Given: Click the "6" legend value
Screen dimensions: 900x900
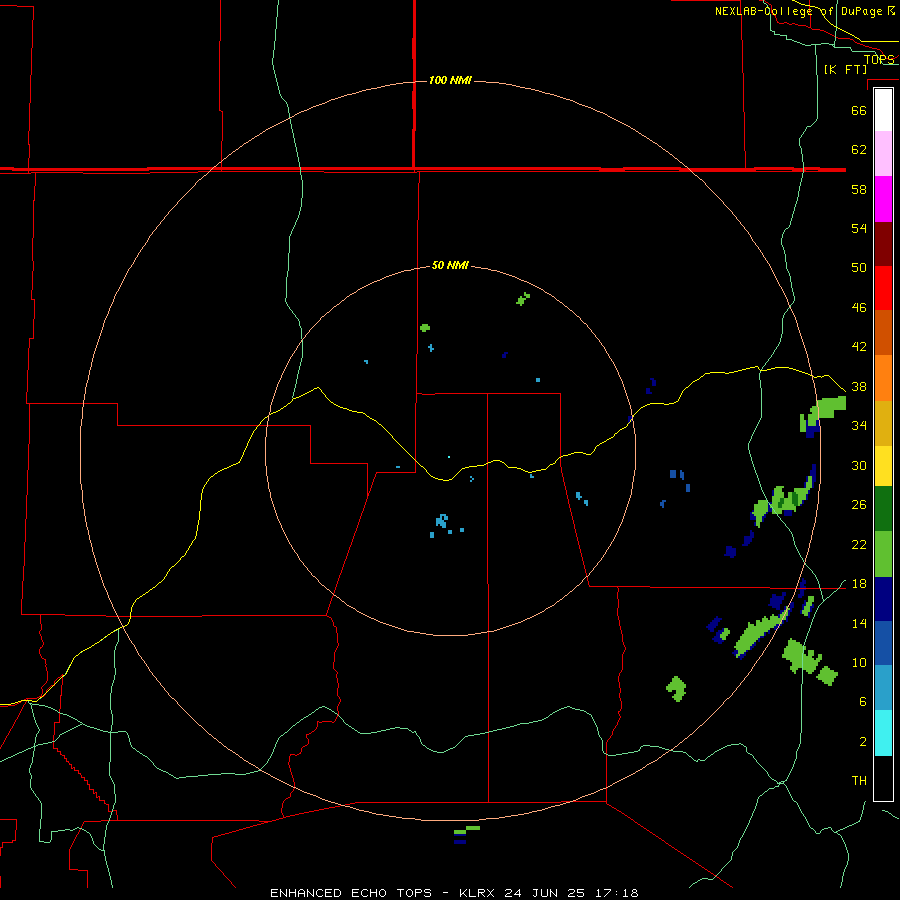Looking at the screenshot, I should 863,701.
